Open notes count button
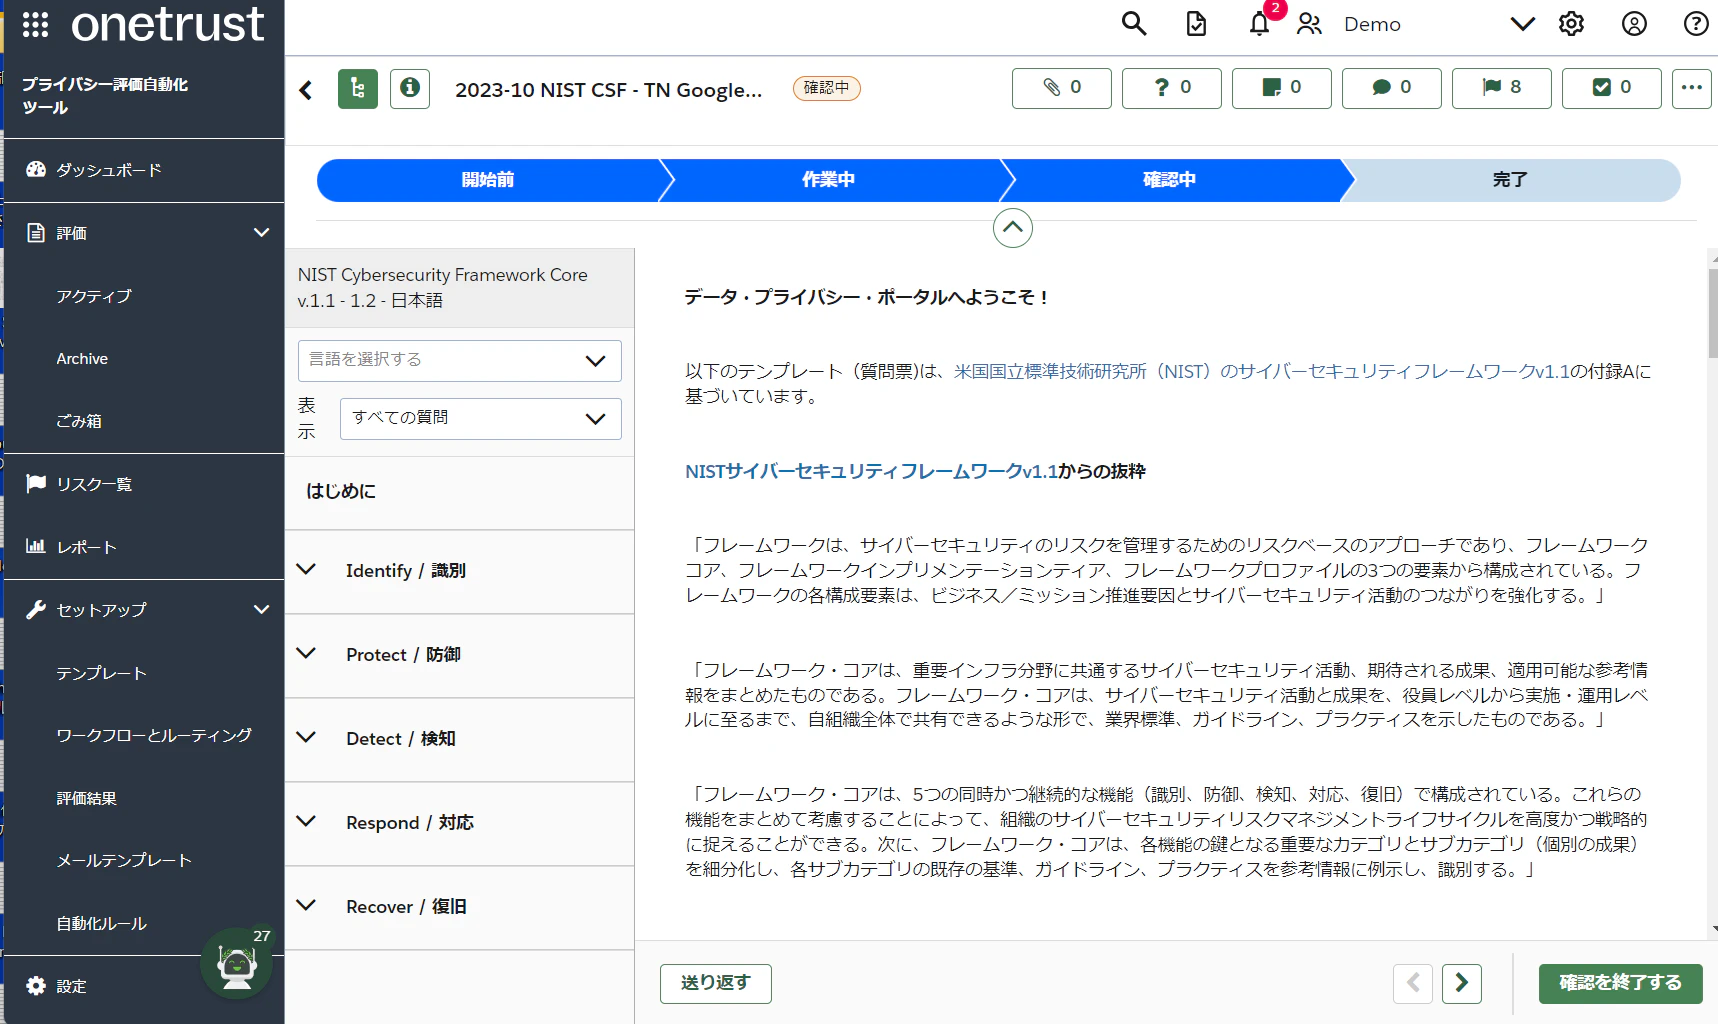The image size is (1718, 1024). (x=1282, y=88)
